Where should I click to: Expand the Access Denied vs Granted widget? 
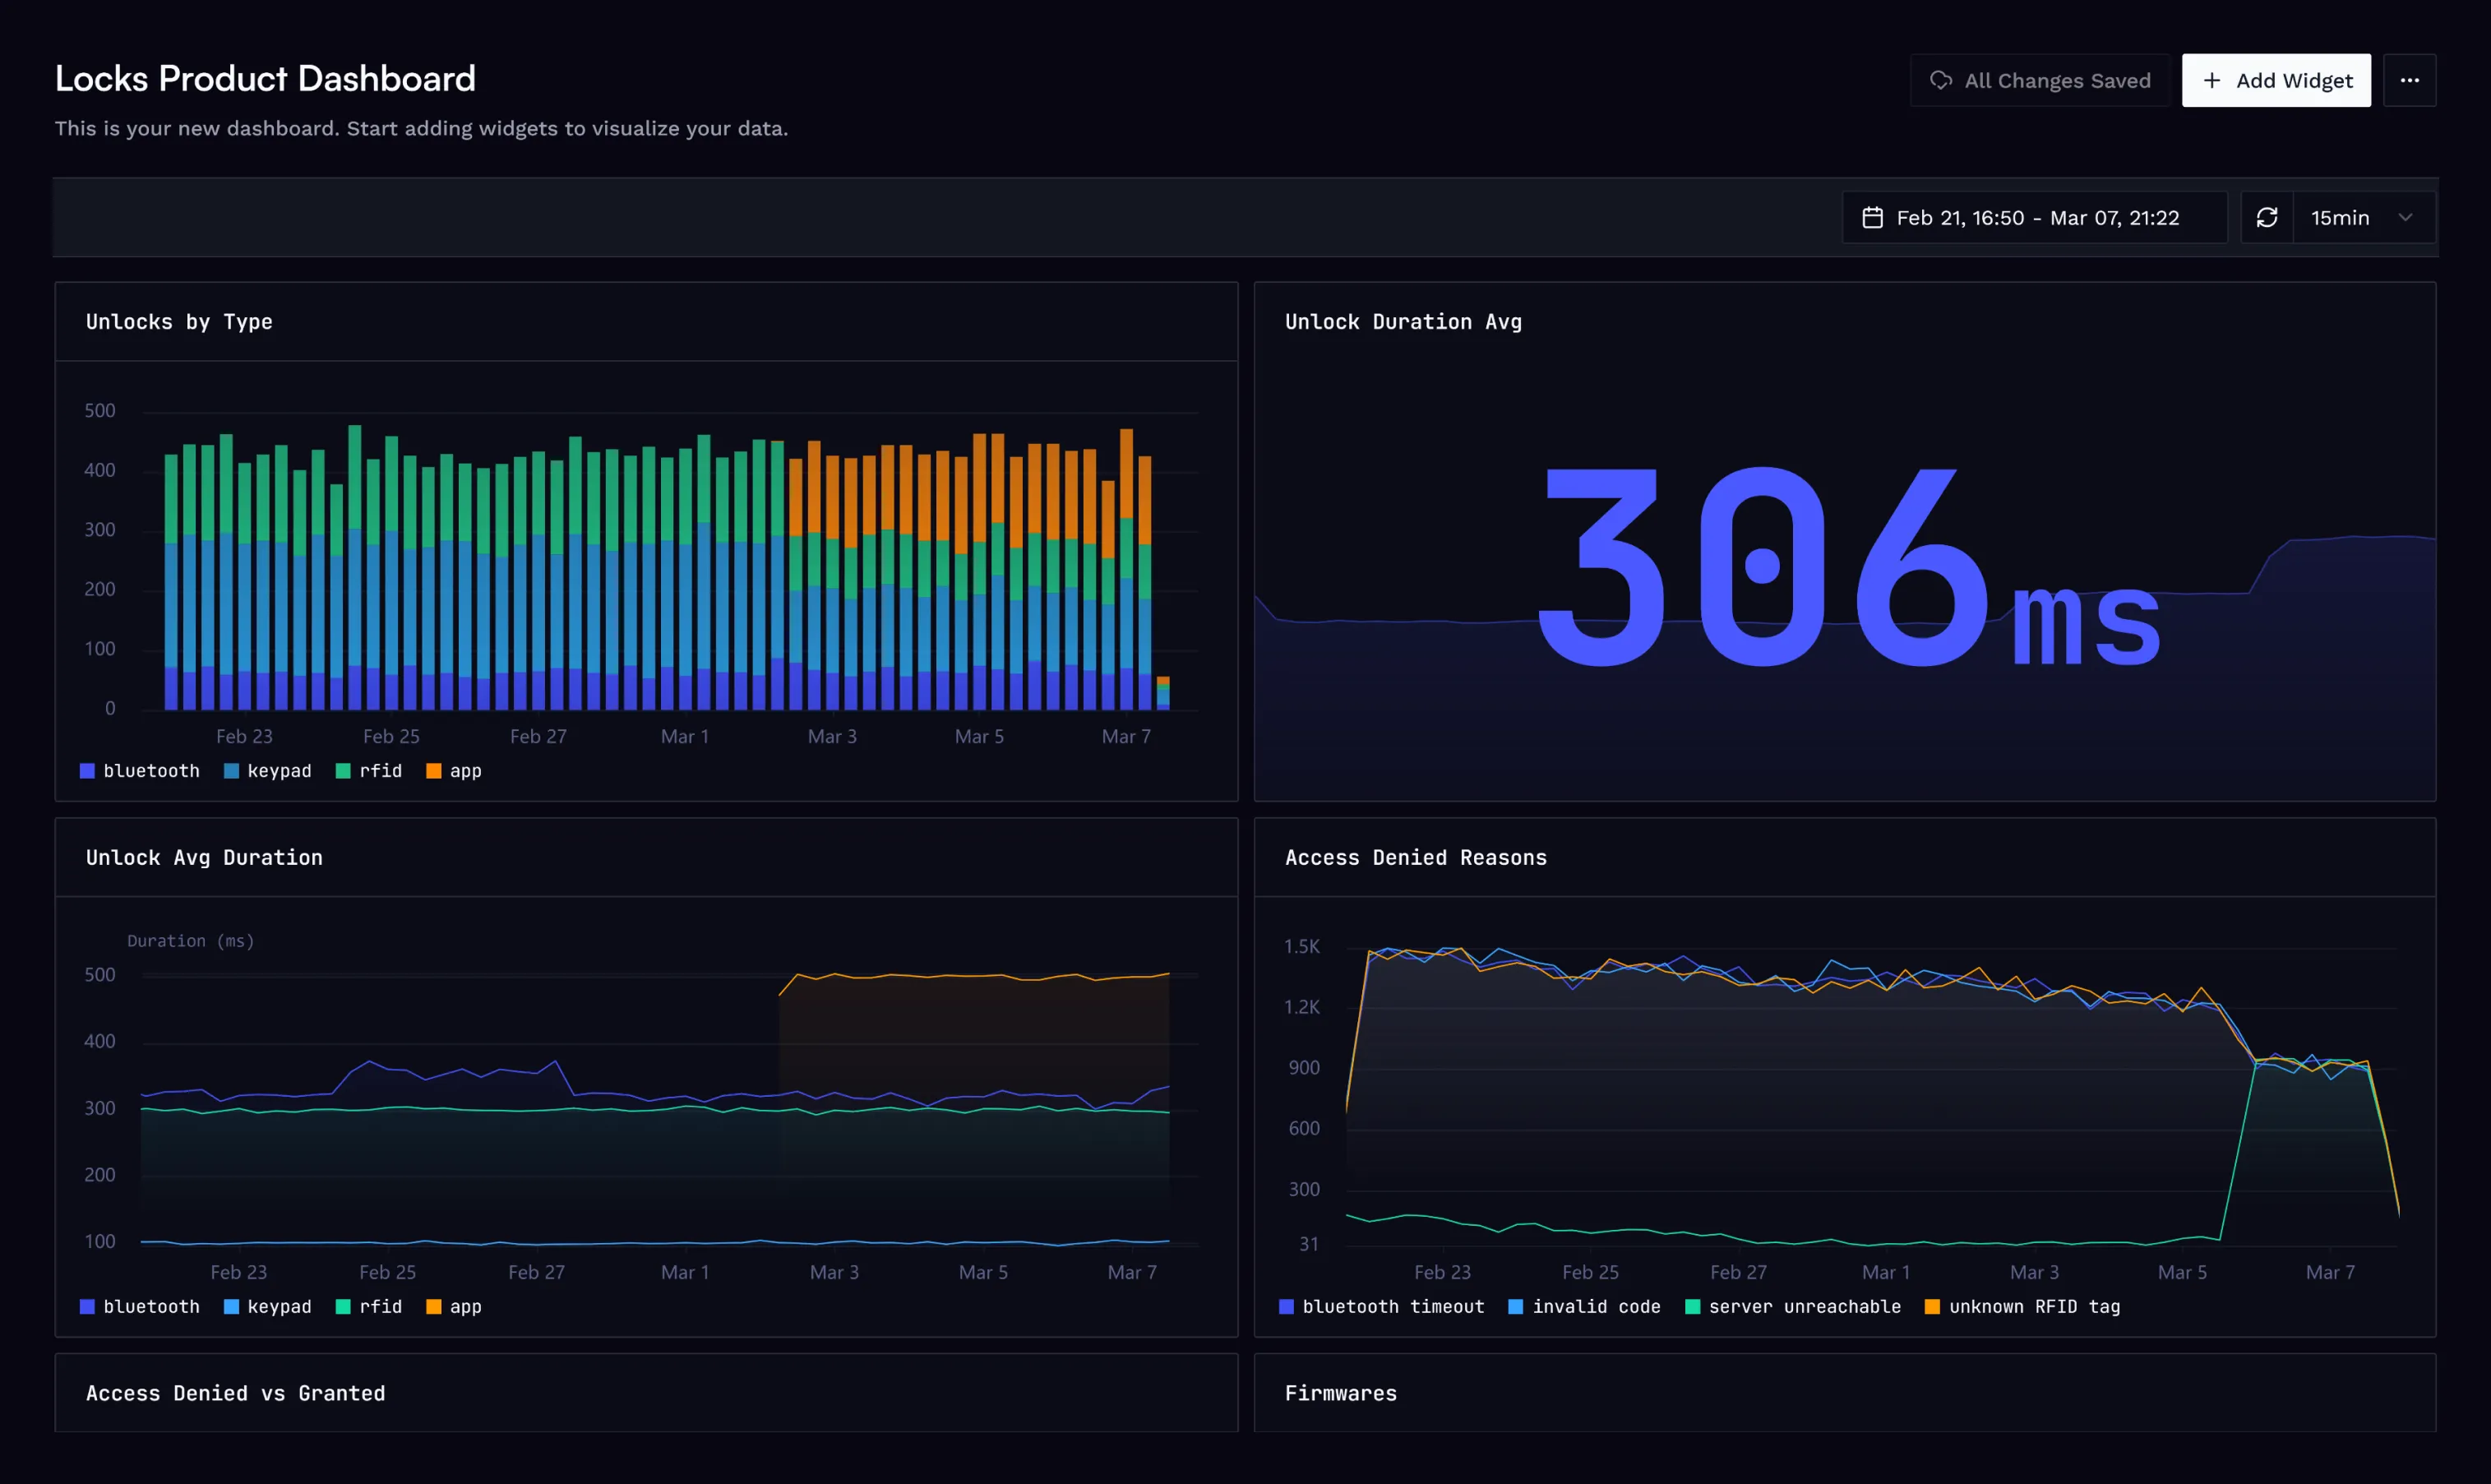pos(235,1393)
